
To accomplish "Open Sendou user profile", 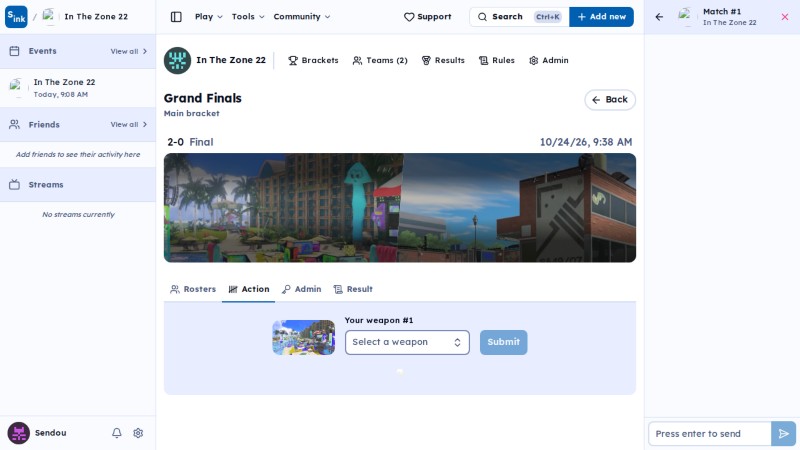I will (x=37, y=433).
